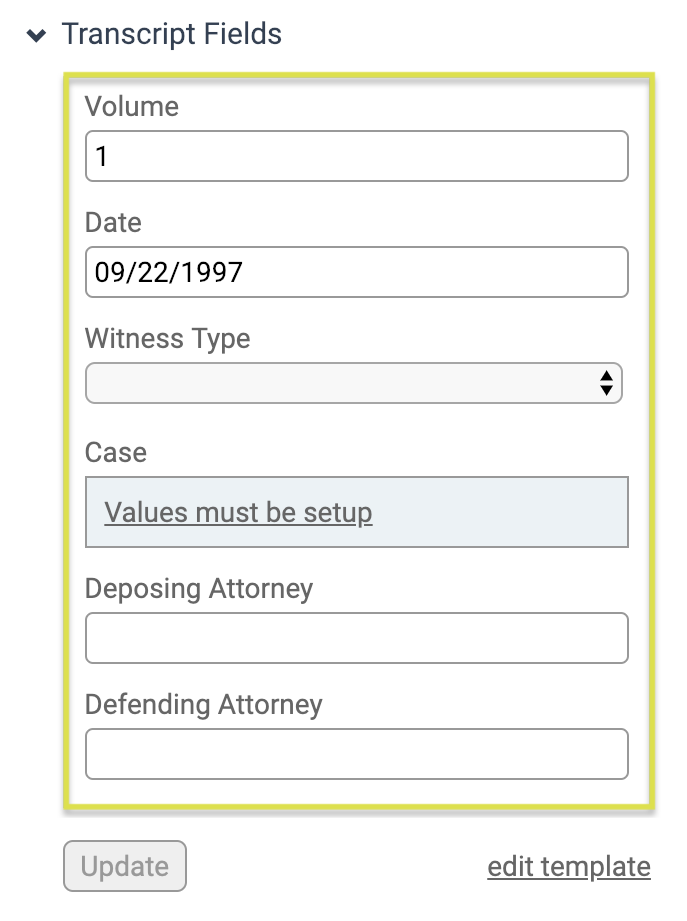Collapse the Transcript Fields section chevron

coord(36,36)
